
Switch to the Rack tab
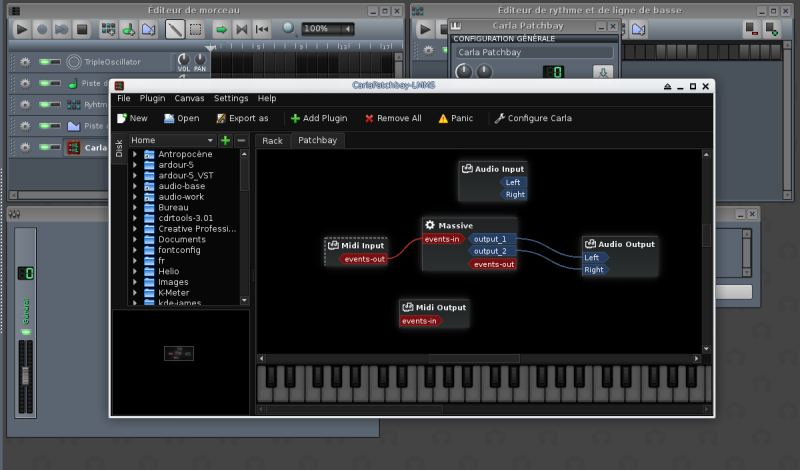tap(272, 141)
